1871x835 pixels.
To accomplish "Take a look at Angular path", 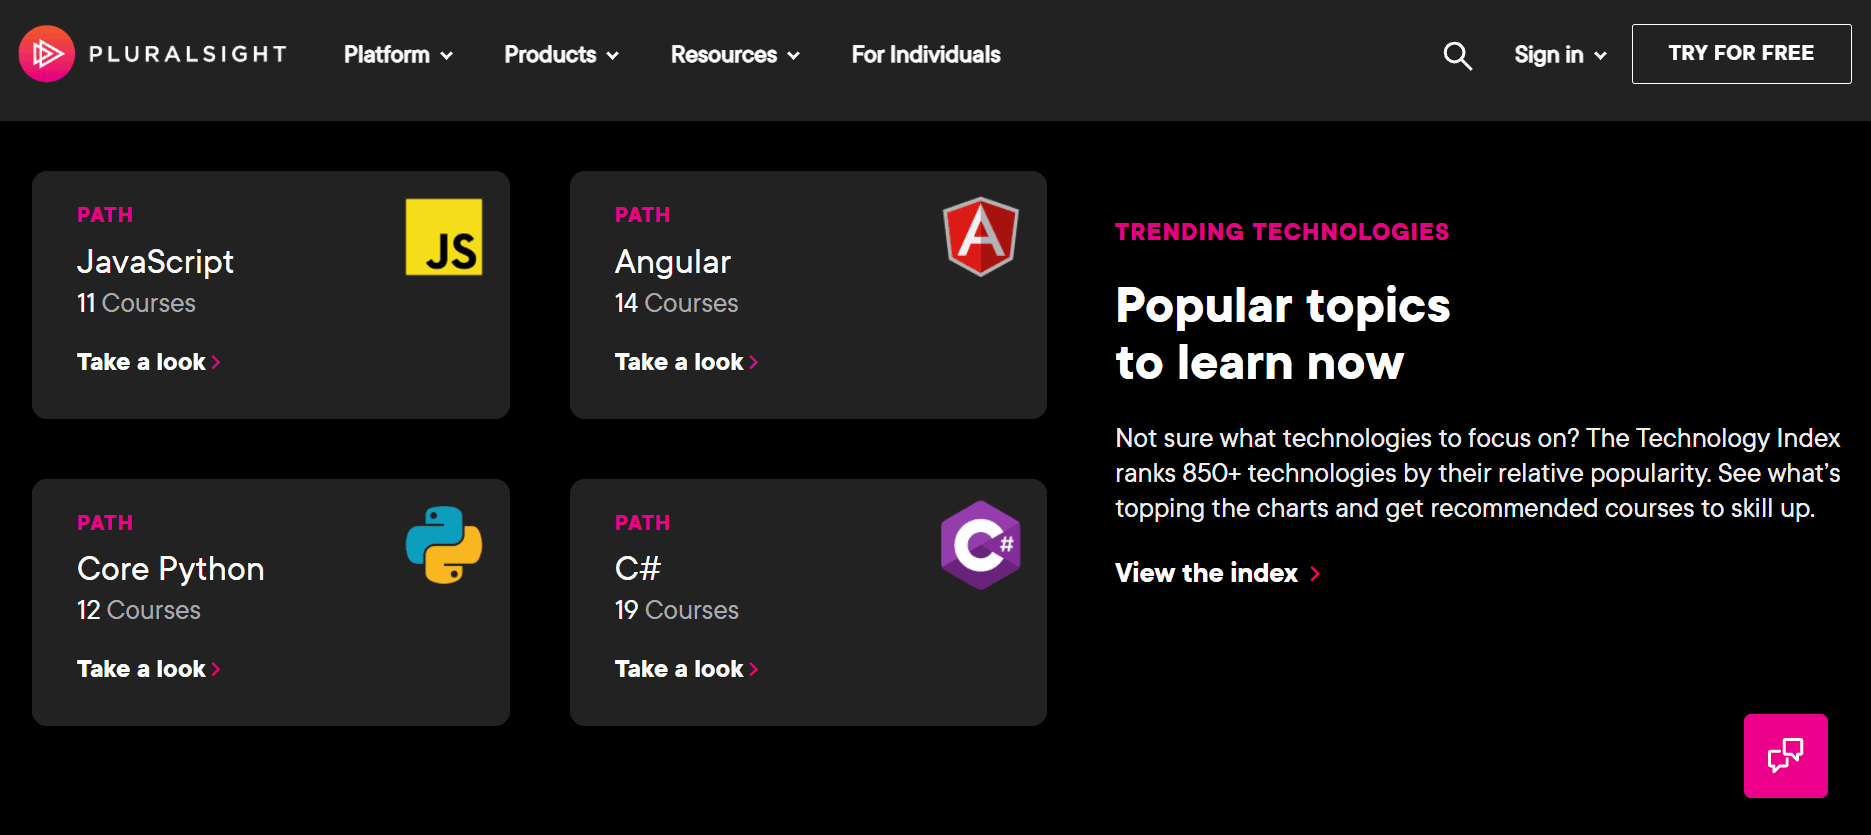I will coord(686,362).
